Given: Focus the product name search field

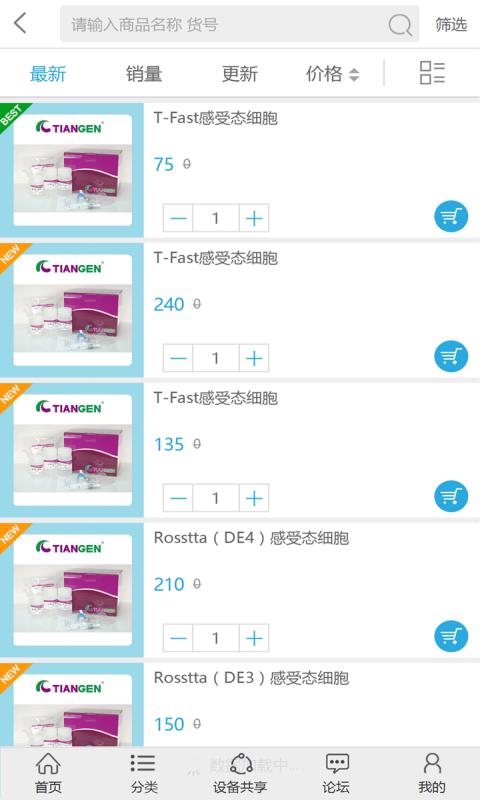Looking at the screenshot, I should tap(224, 24).
